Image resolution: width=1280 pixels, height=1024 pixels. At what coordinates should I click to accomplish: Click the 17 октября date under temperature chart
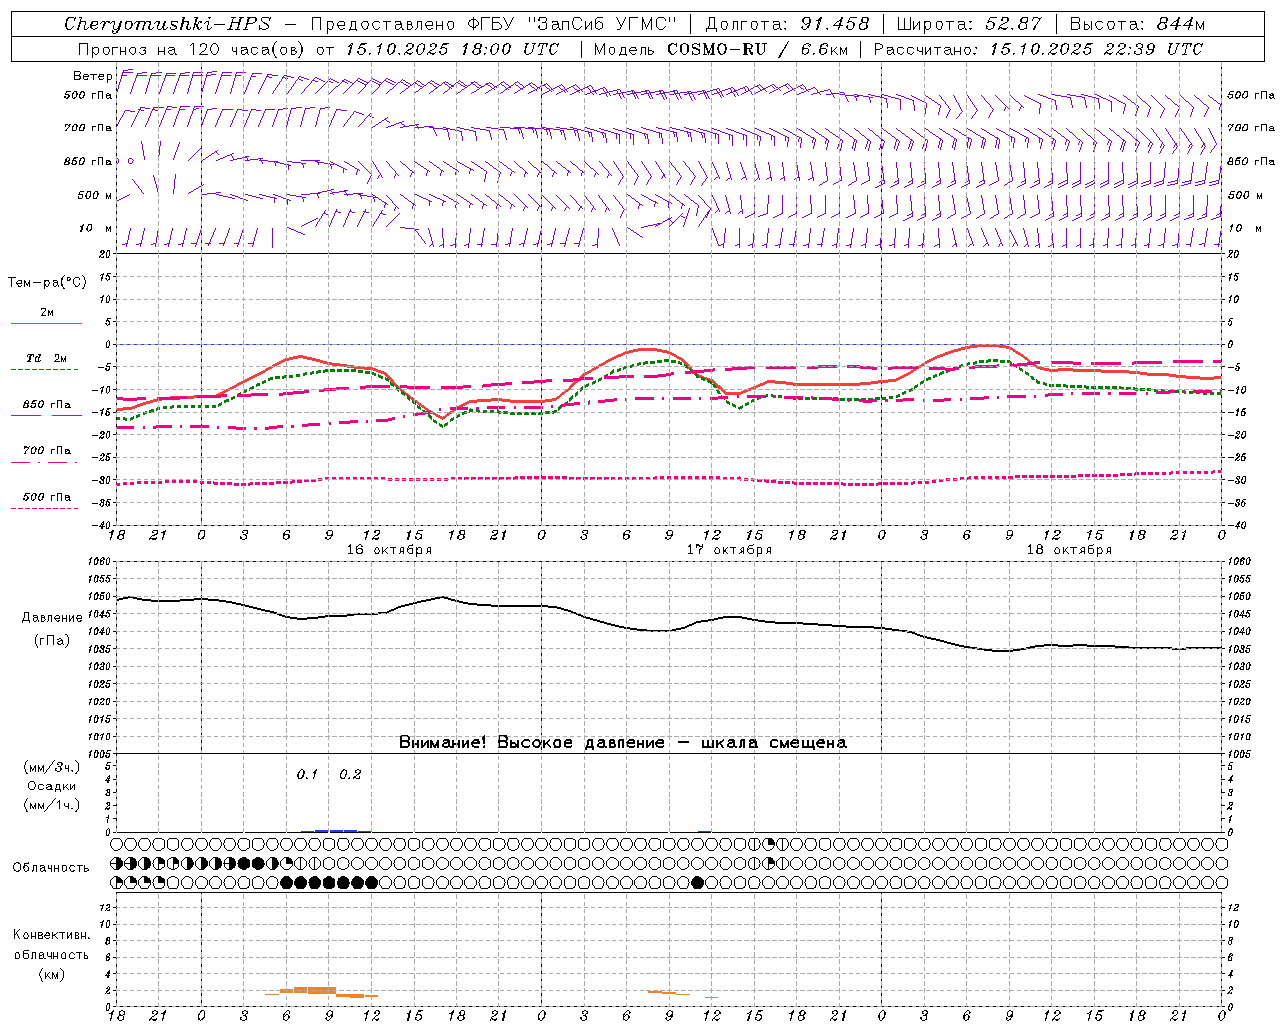click(729, 549)
